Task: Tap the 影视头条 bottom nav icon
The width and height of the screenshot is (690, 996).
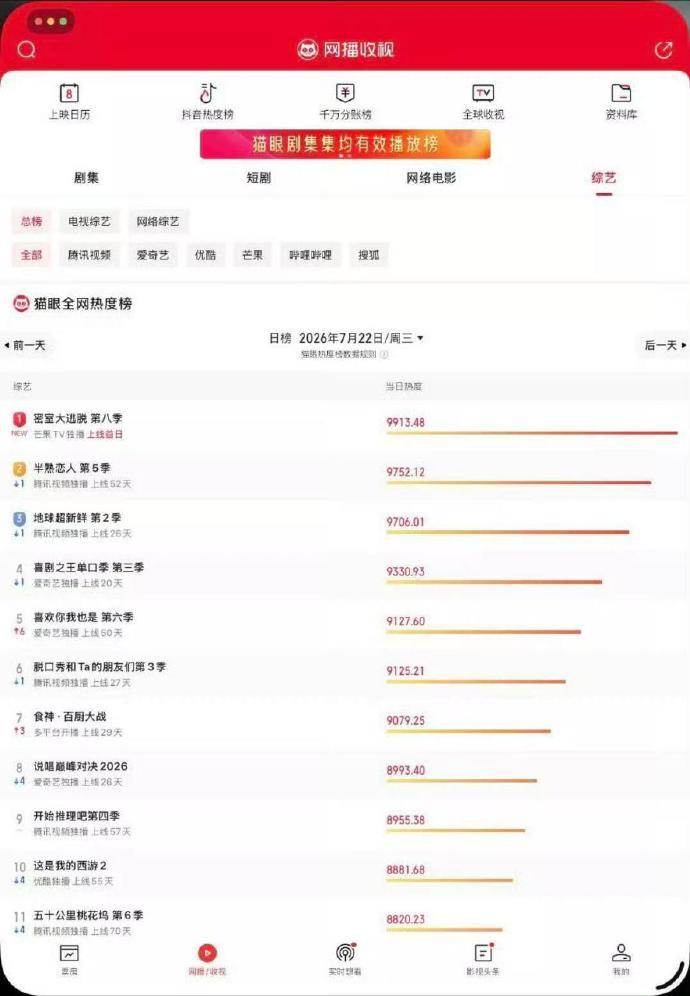Action: (484, 953)
